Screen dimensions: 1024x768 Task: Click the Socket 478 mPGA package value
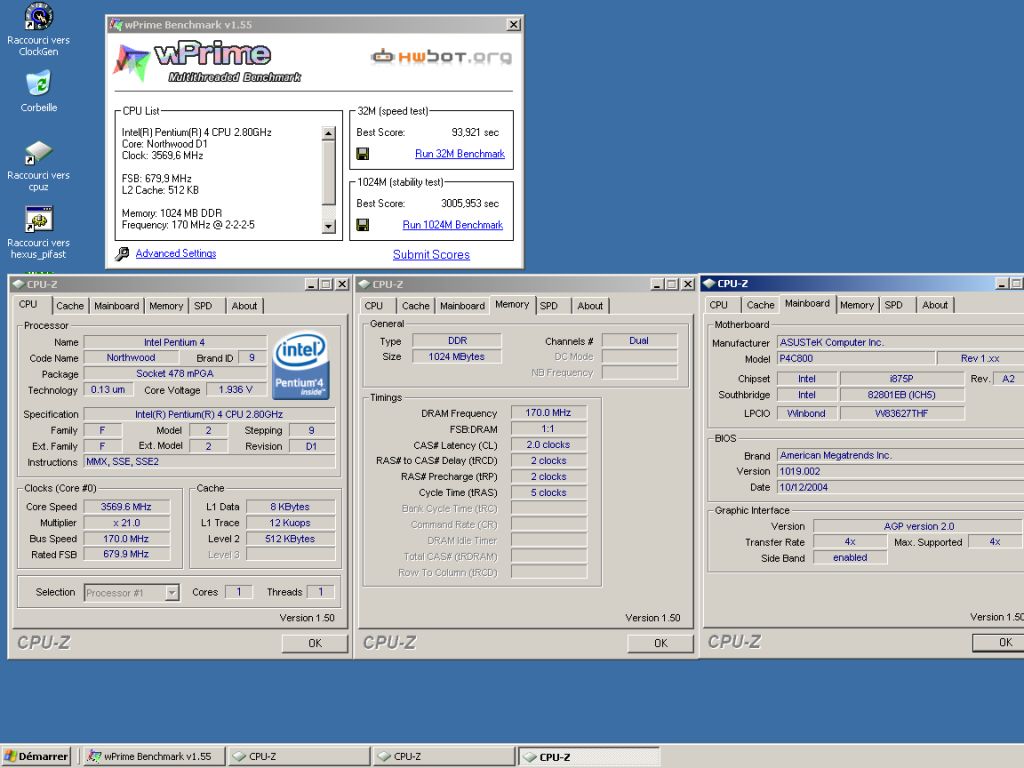click(174, 374)
